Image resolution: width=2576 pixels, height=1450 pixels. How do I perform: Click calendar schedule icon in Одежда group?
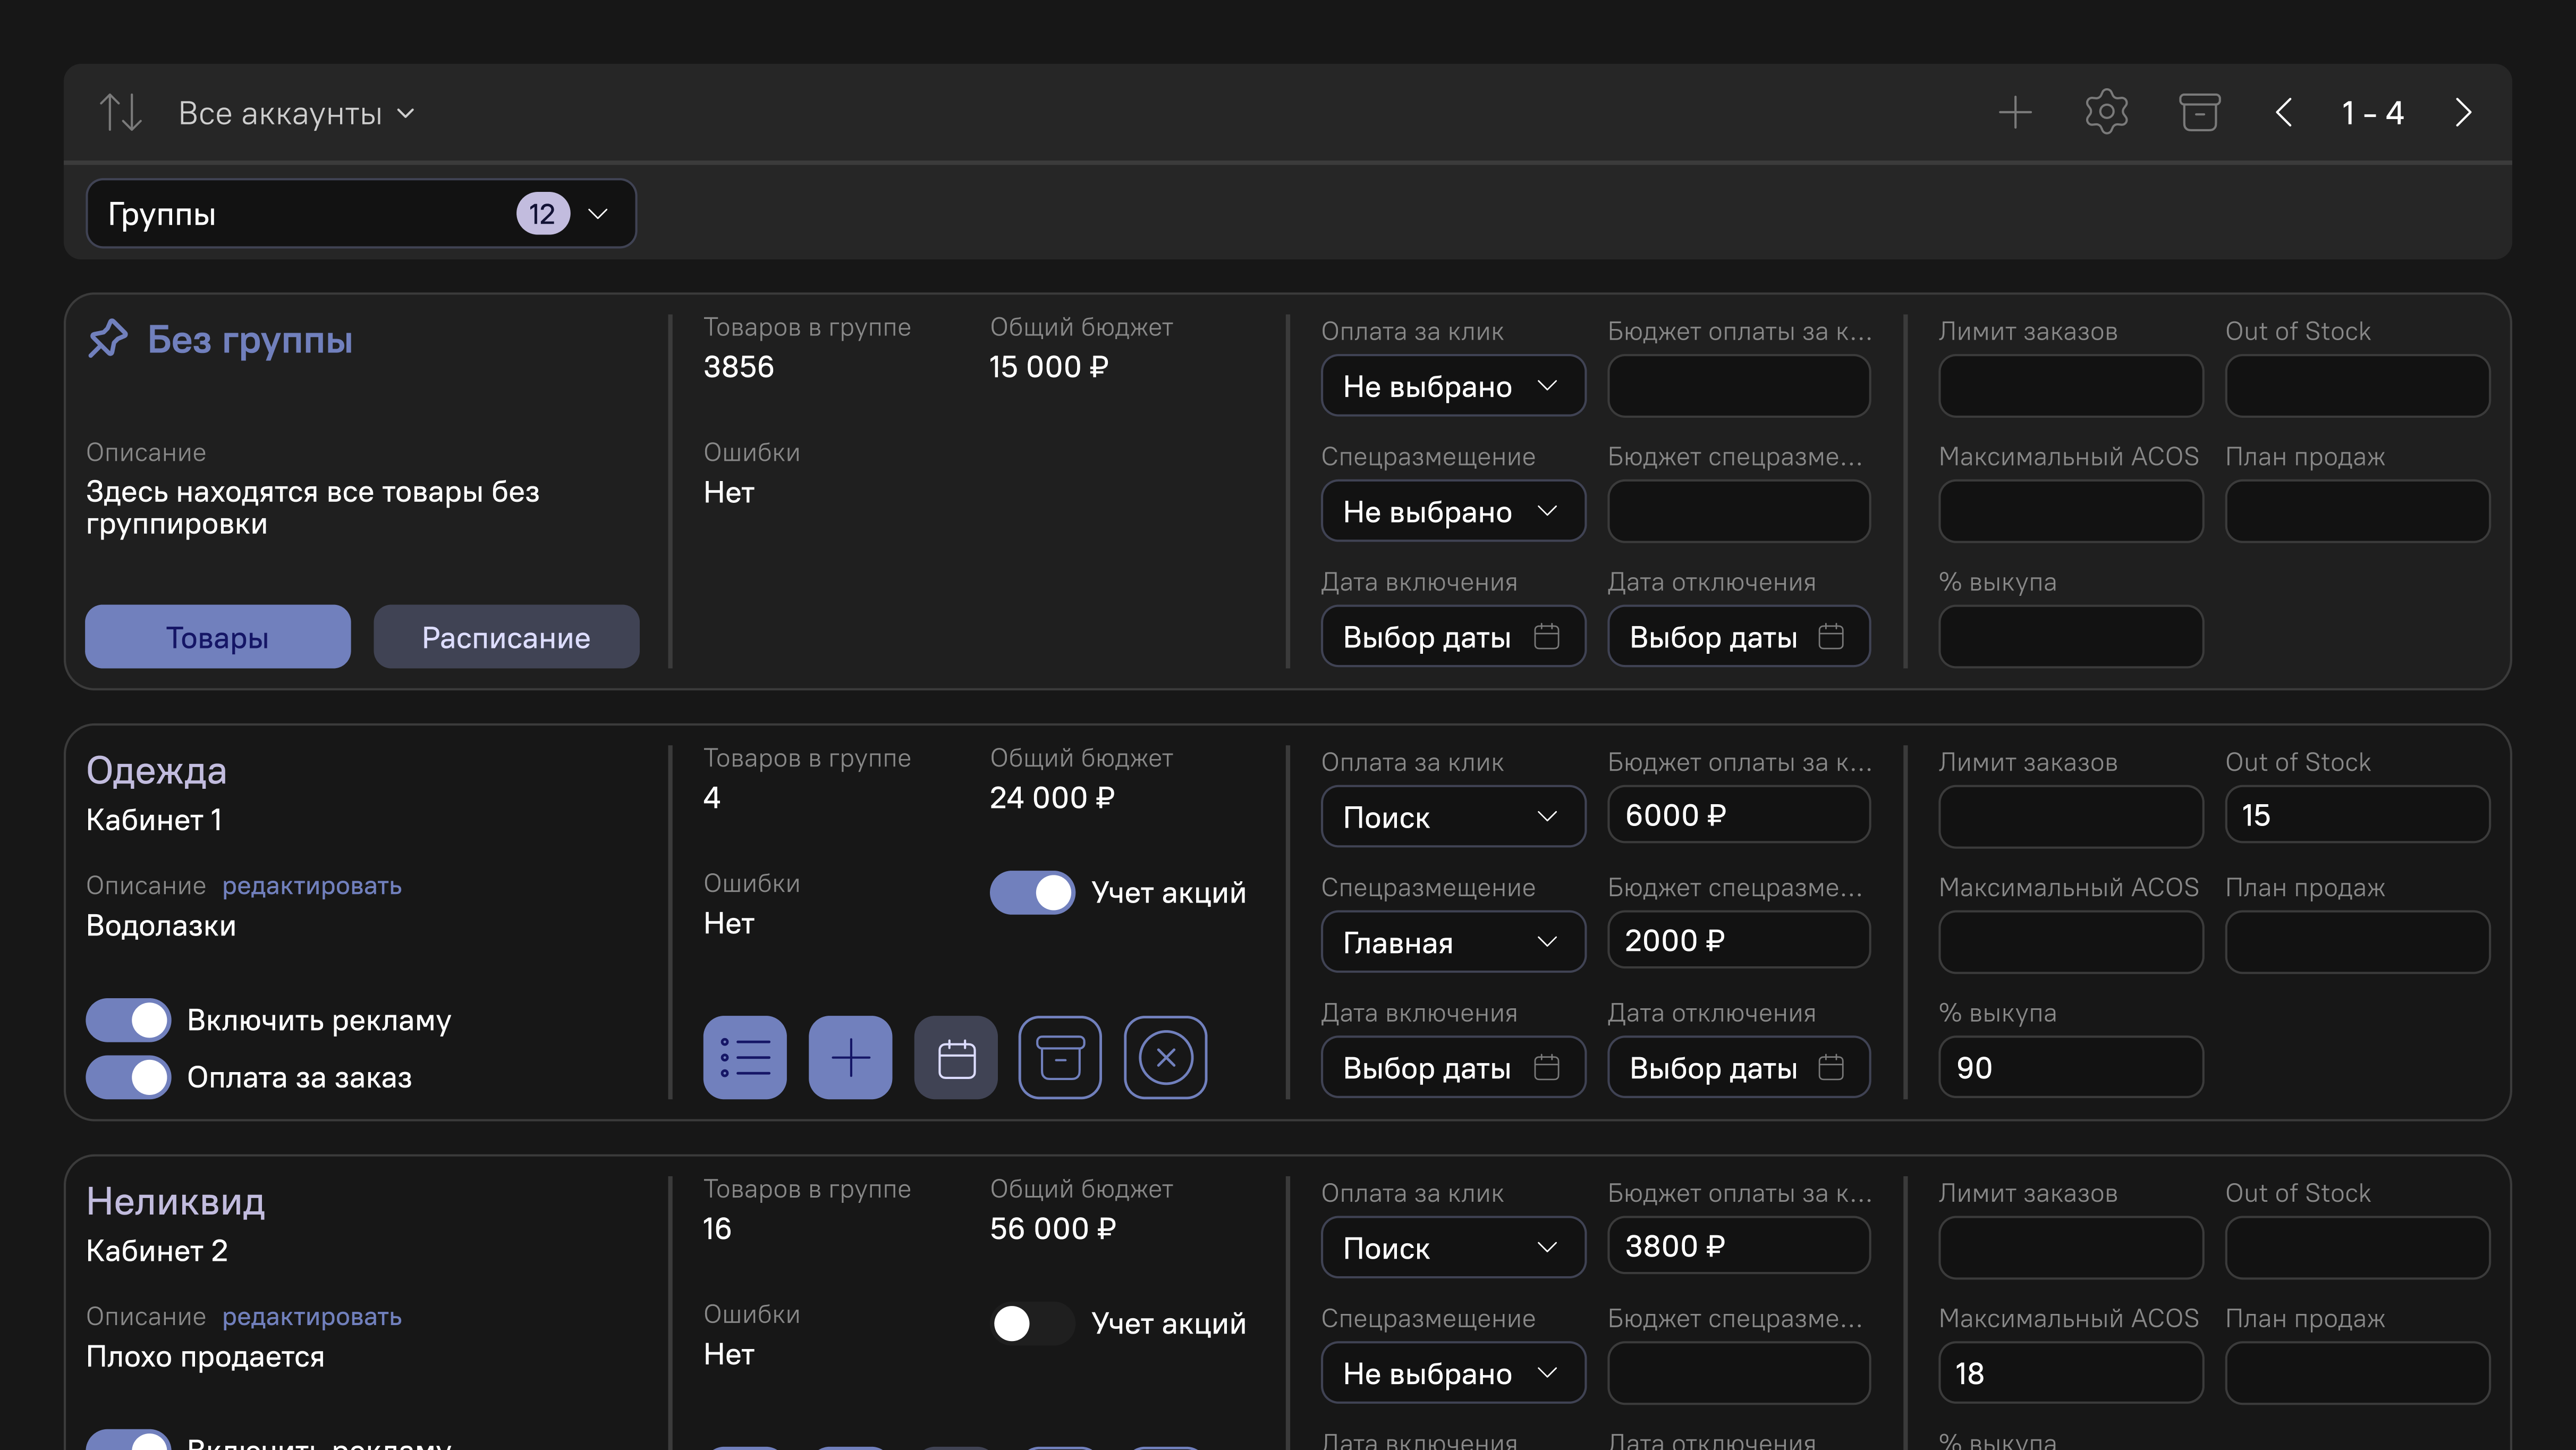(x=955, y=1057)
